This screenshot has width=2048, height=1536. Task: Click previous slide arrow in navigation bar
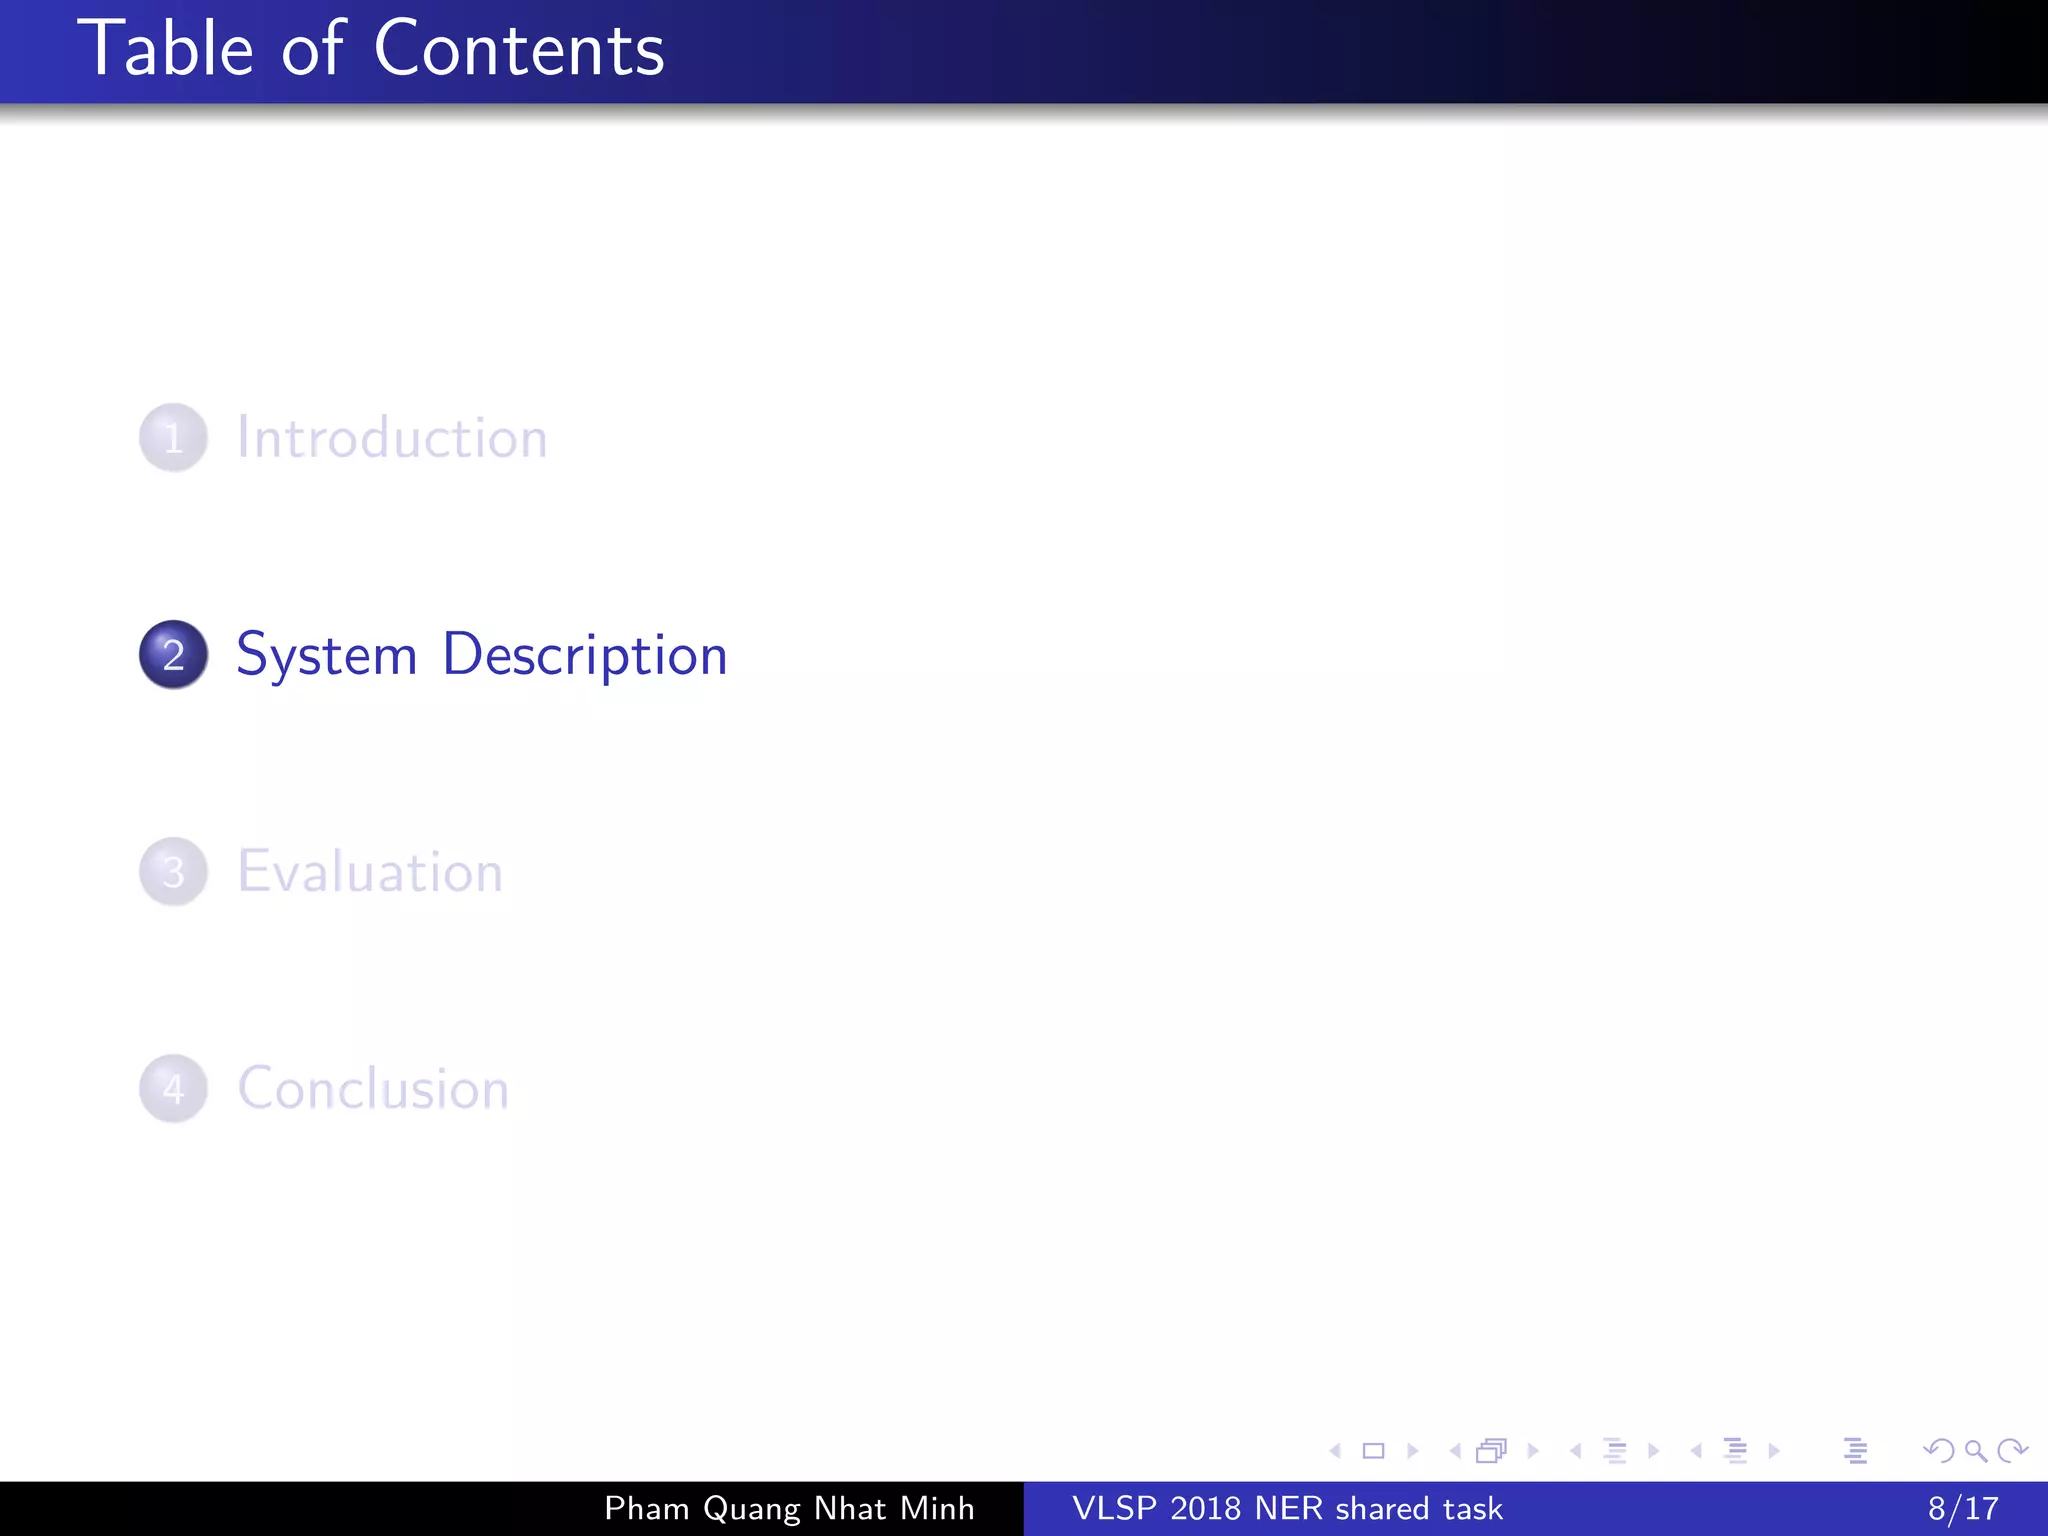point(1335,1451)
